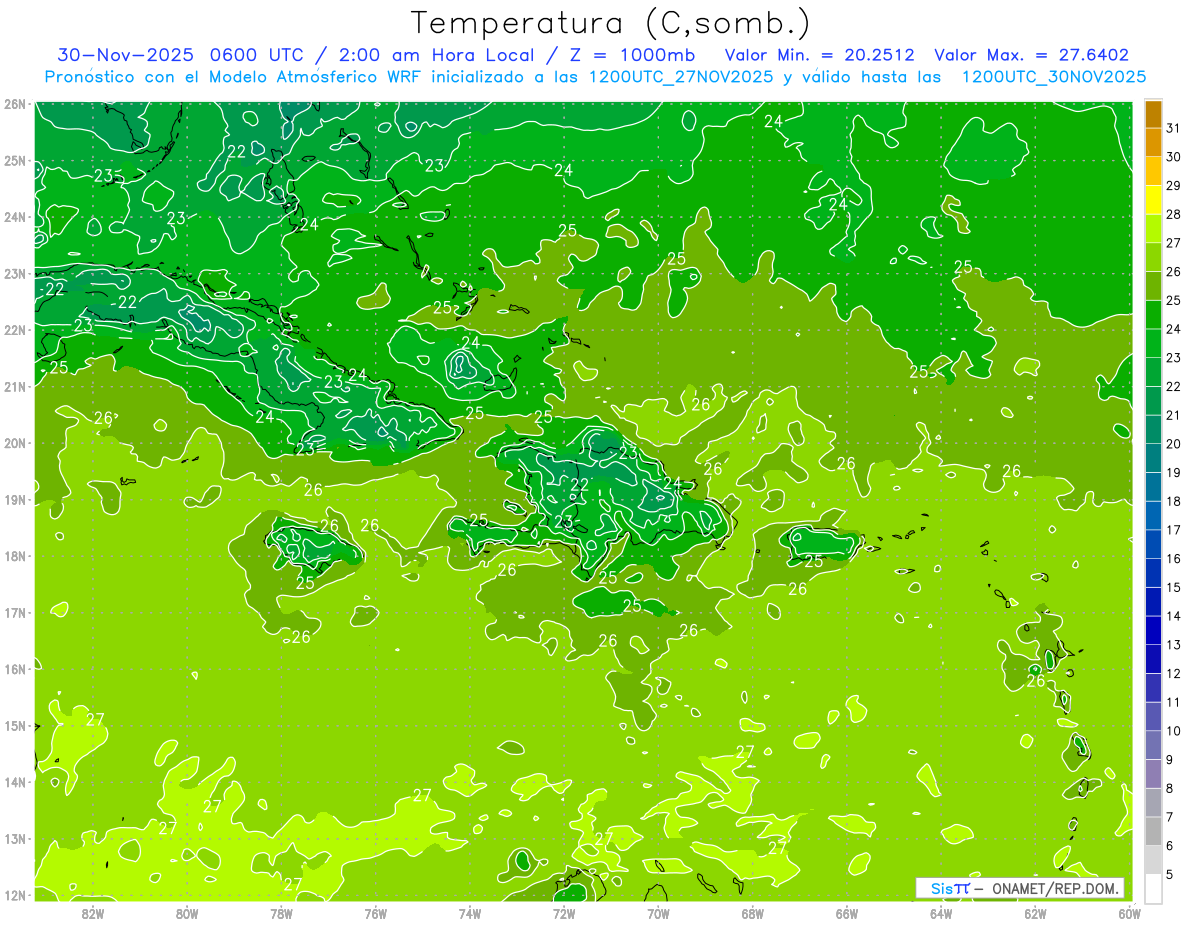Click the "78W" longitude axis label
Screen dimensions: 1200x927
point(281,913)
